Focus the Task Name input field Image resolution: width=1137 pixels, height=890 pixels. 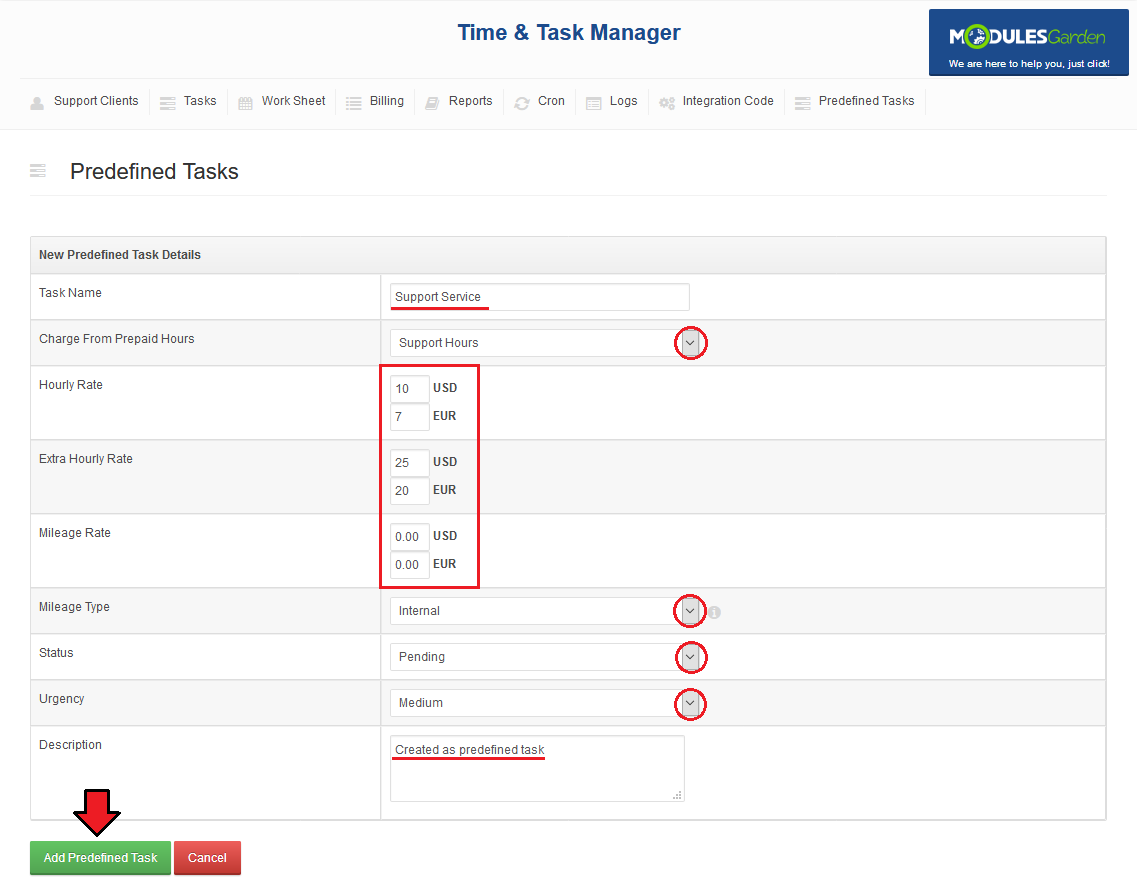(539, 297)
